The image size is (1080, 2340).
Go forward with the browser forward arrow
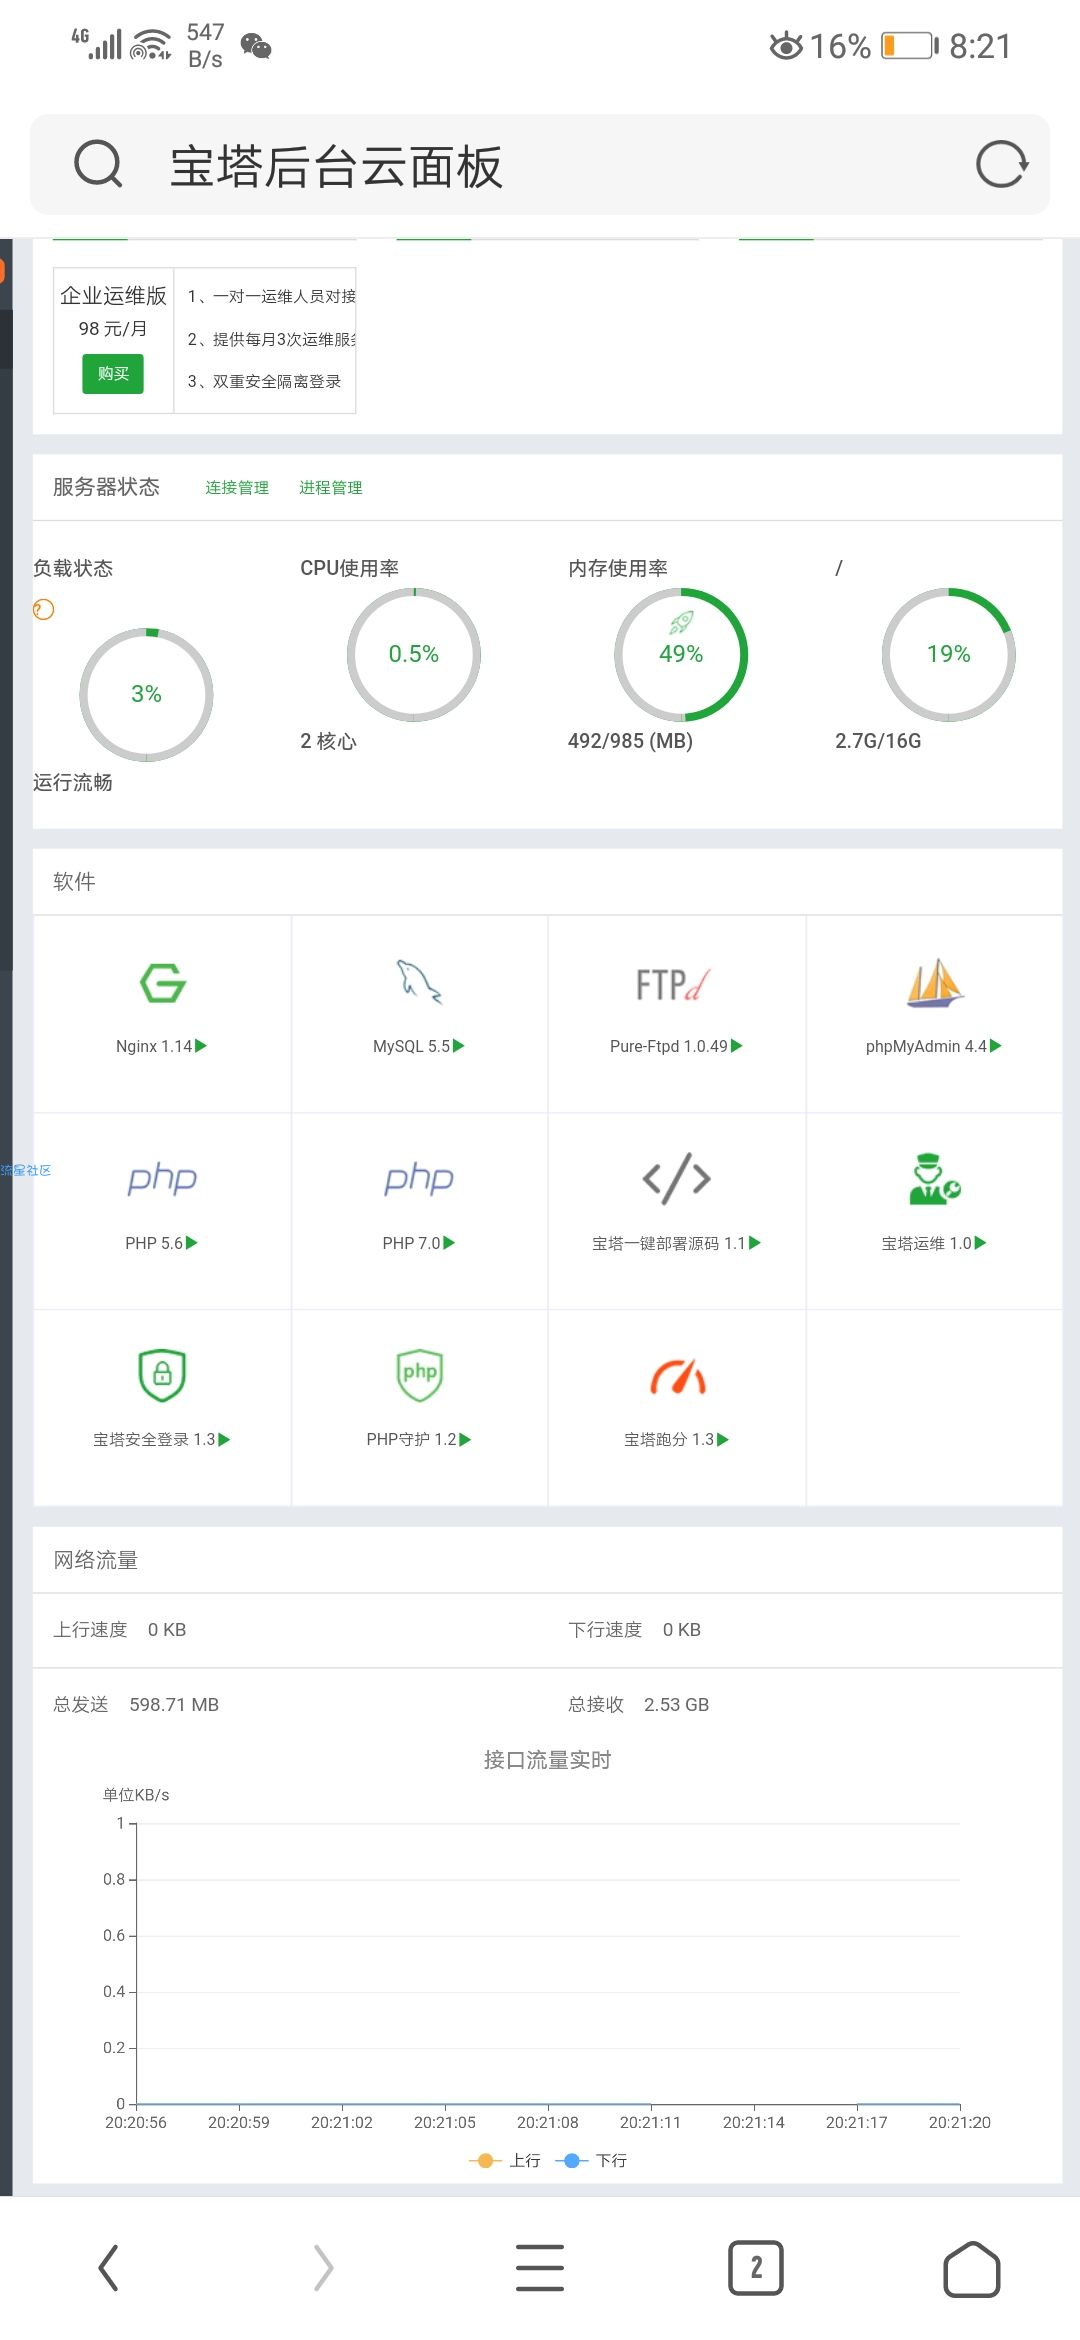point(323,2267)
